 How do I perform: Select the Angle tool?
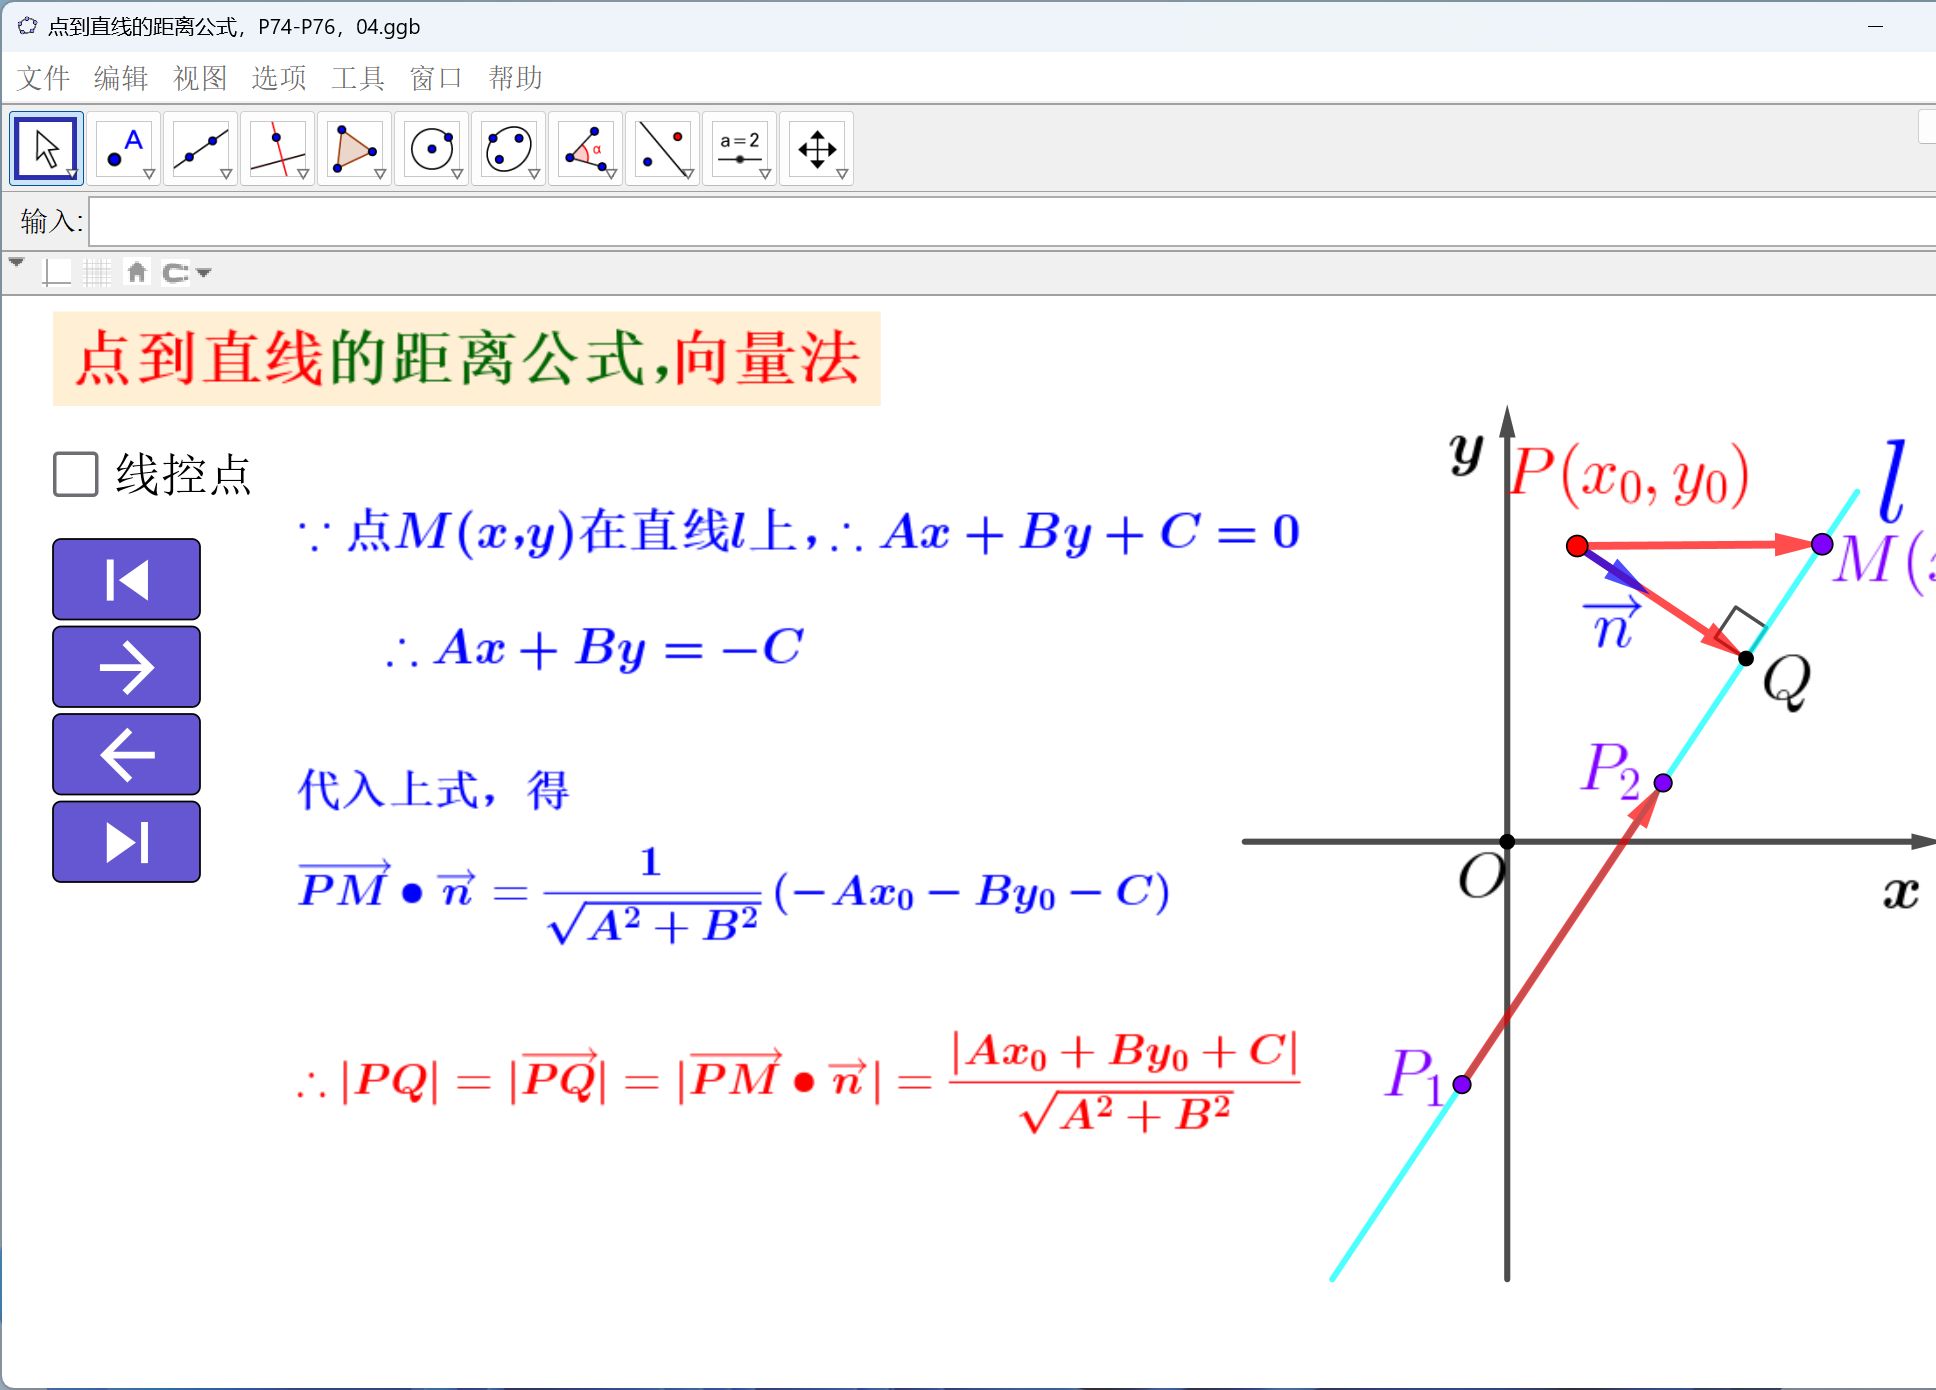[586, 149]
